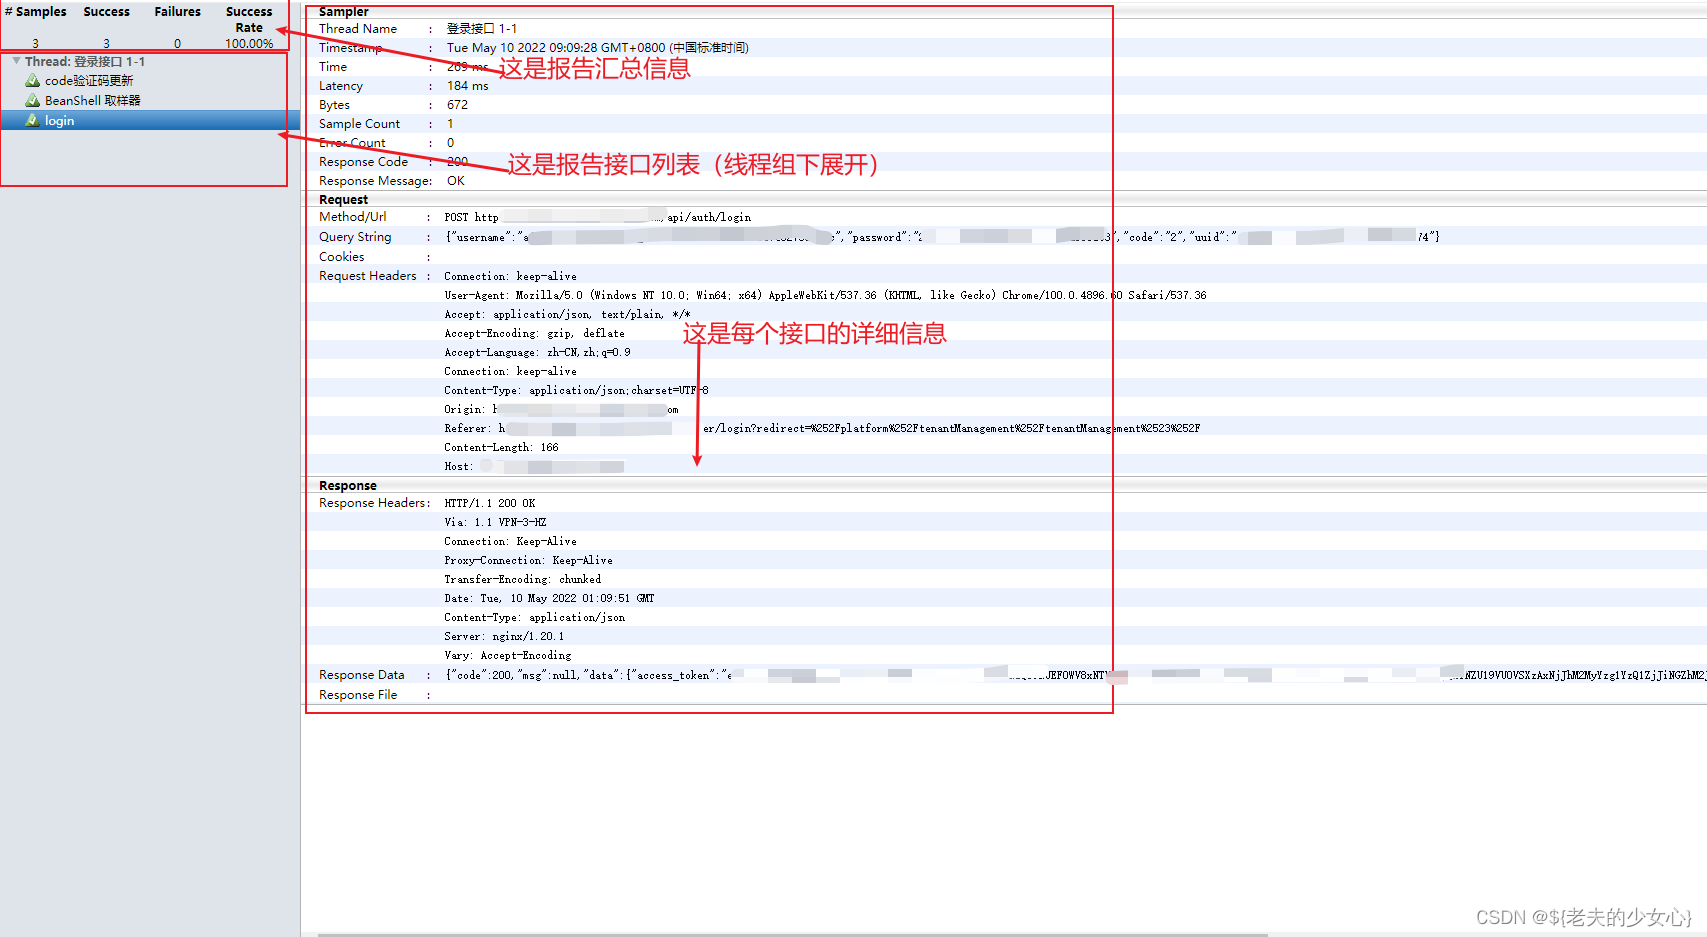Image resolution: width=1707 pixels, height=937 pixels.
Task: Click the User-Agent Mozilla/5.0 header line
Action: click(x=826, y=295)
